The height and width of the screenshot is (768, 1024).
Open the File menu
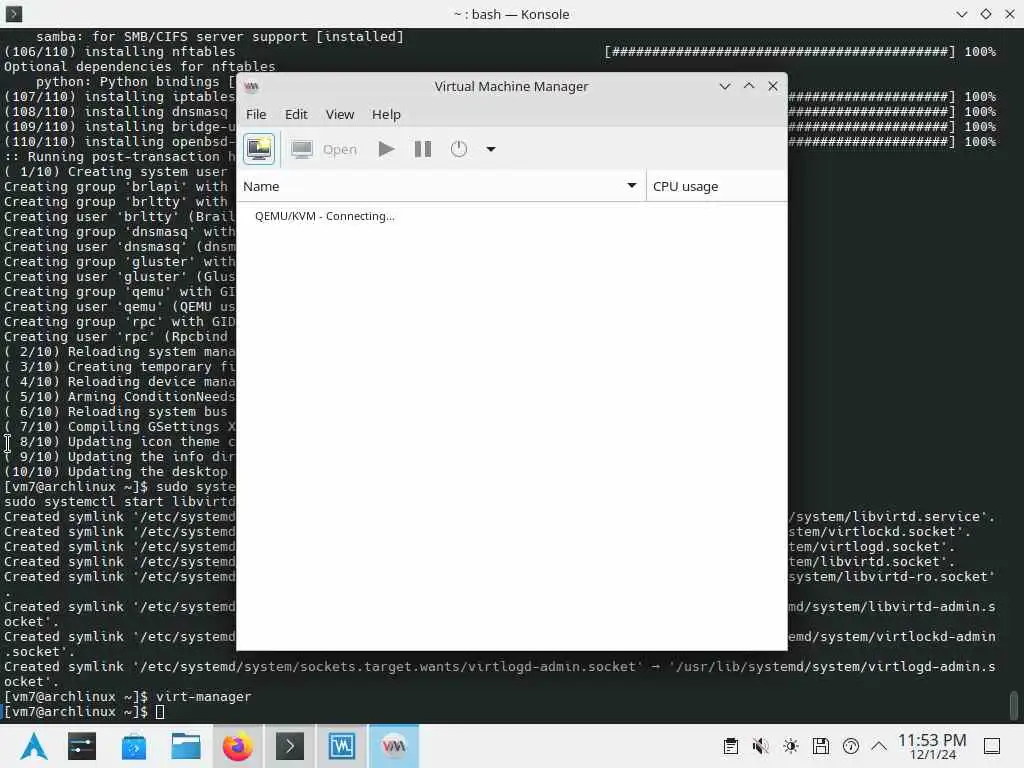(256, 114)
